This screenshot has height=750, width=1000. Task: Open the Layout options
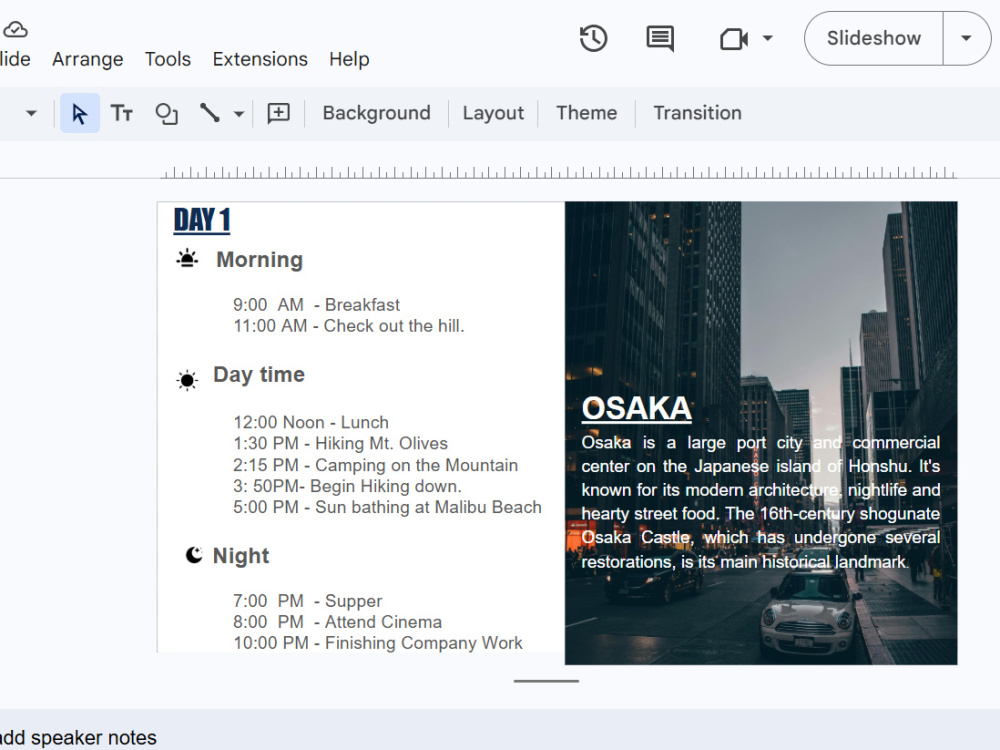click(493, 113)
